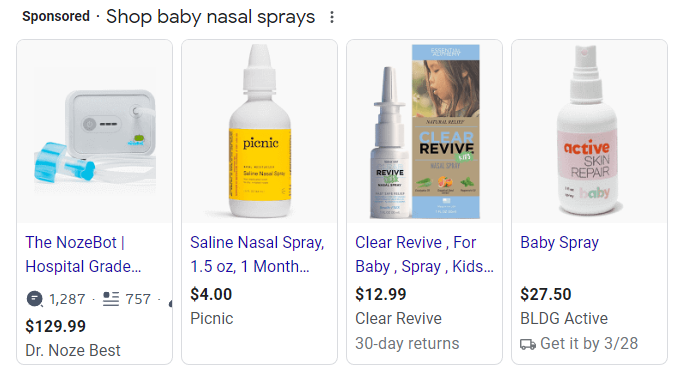Click the reviews speech bubble icon
This screenshot has height=374, width=681.
[x=35, y=299]
